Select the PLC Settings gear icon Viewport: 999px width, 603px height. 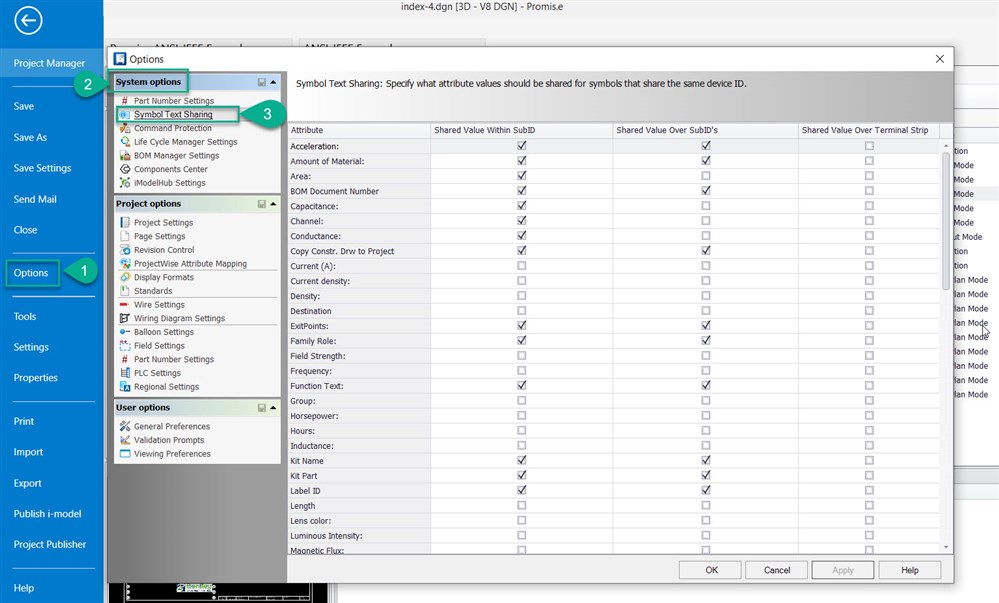(126, 372)
